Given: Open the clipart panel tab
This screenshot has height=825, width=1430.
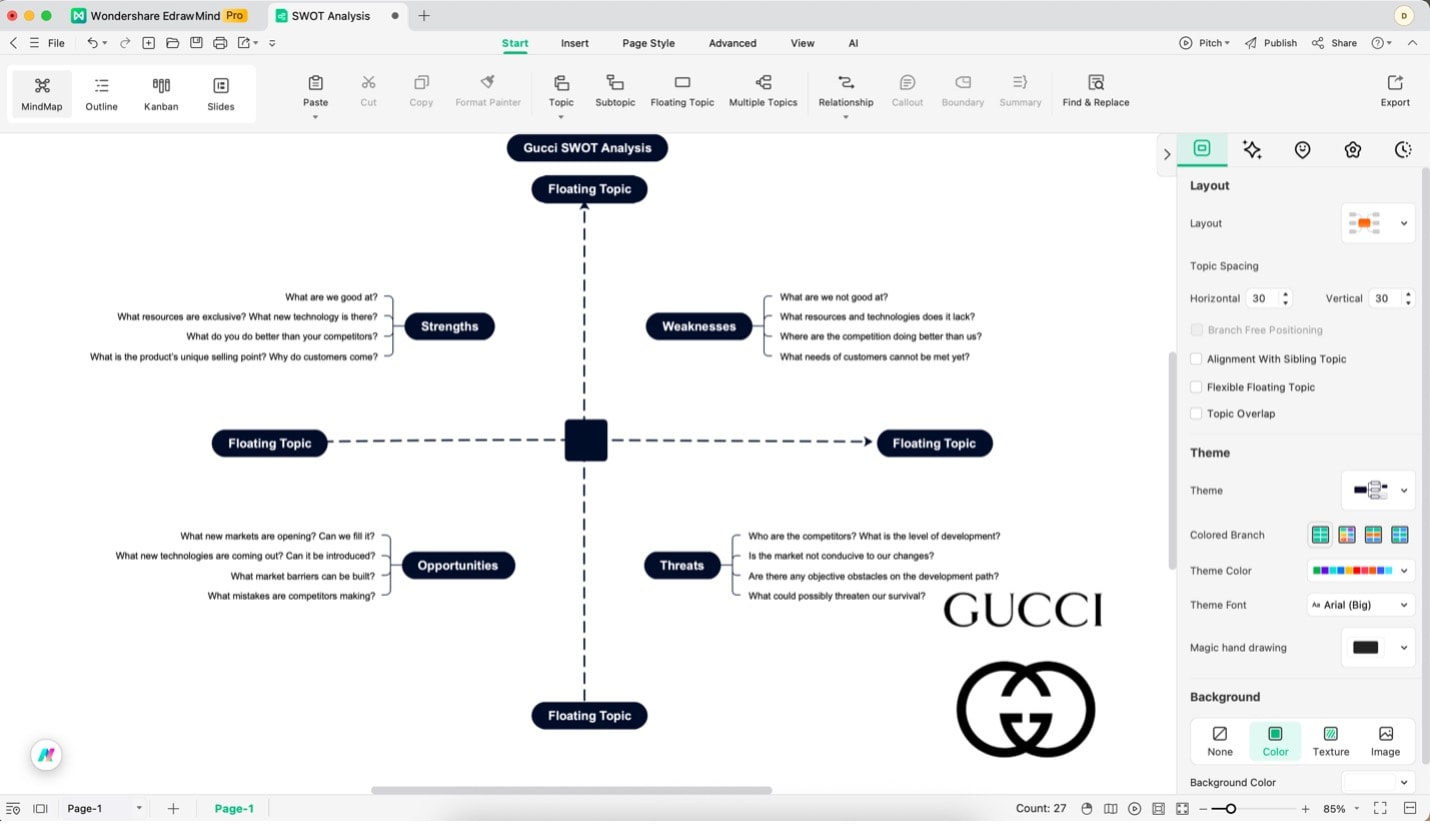Looking at the screenshot, I should click(1353, 150).
